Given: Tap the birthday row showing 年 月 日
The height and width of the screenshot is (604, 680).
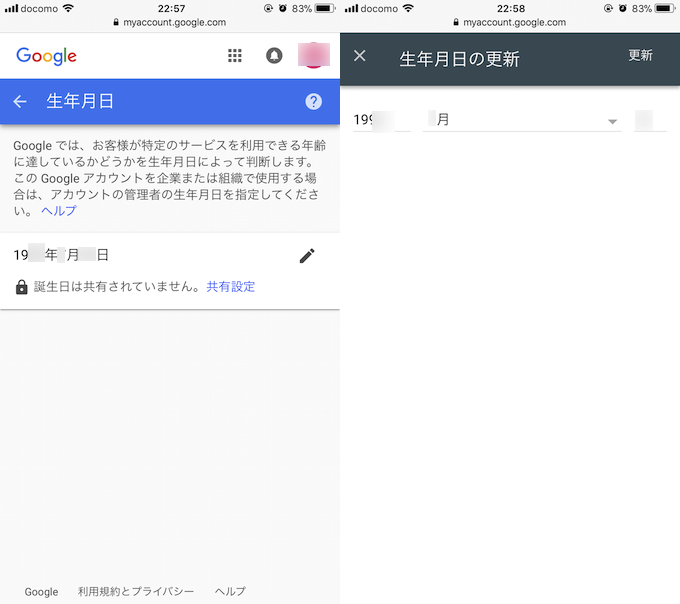Looking at the screenshot, I should pyautogui.click(x=150, y=256).
